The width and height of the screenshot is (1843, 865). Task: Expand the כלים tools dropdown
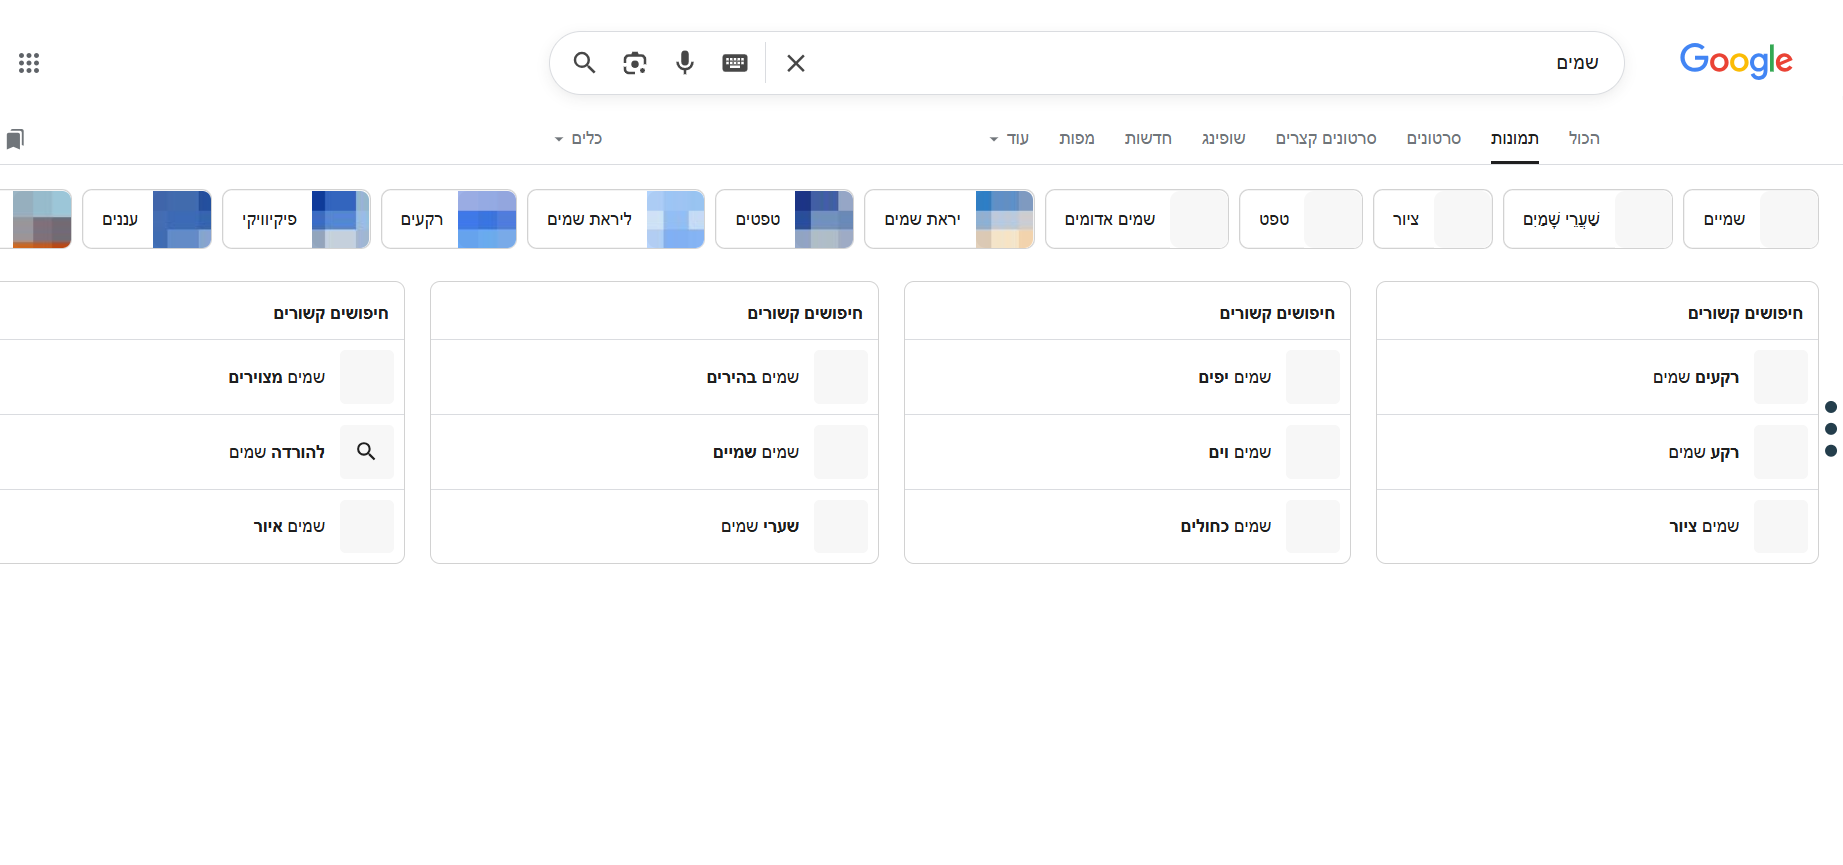coord(578,138)
